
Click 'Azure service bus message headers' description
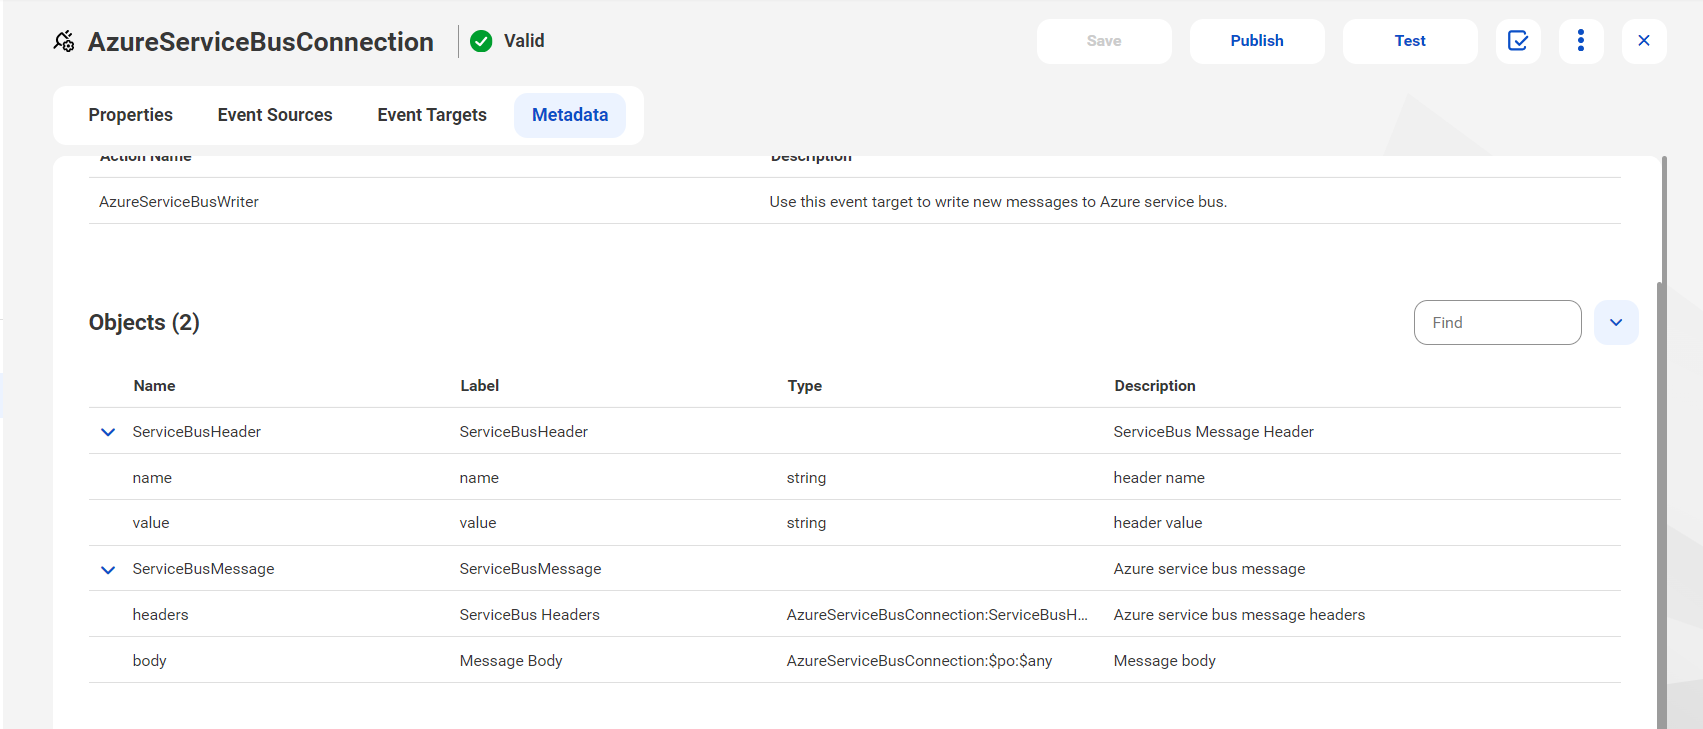[x=1240, y=615]
